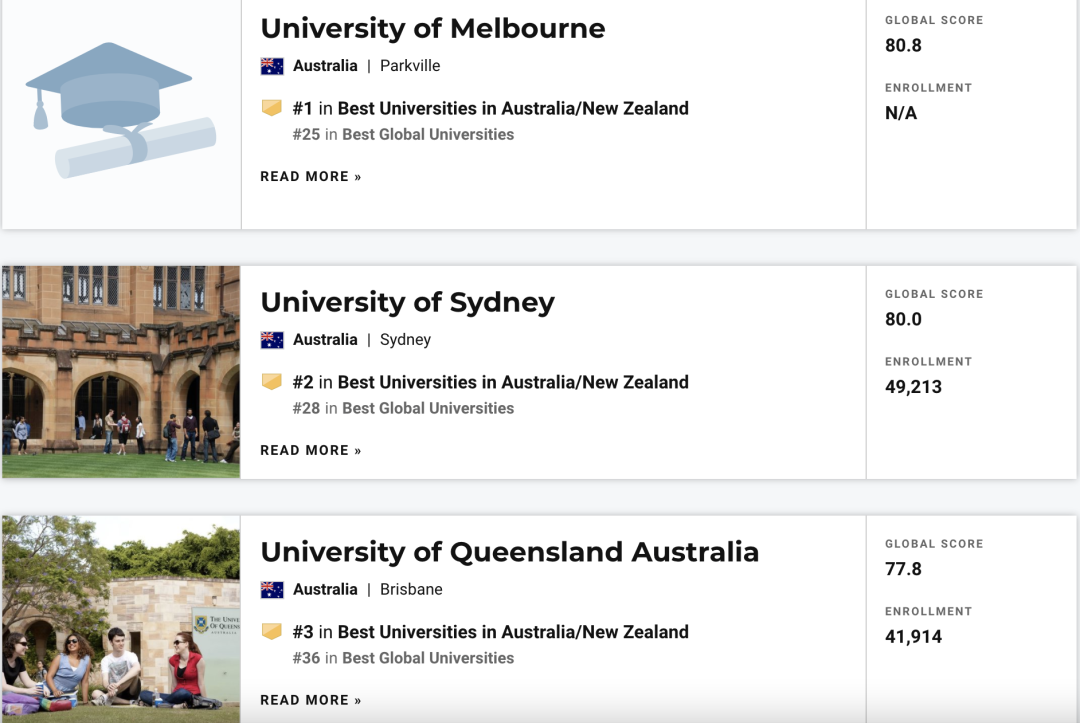The width and height of the screenshot is (1080, 723).
Task: Click the gold badge icon next to #3 ranking
Action: [x=272, y=632]
